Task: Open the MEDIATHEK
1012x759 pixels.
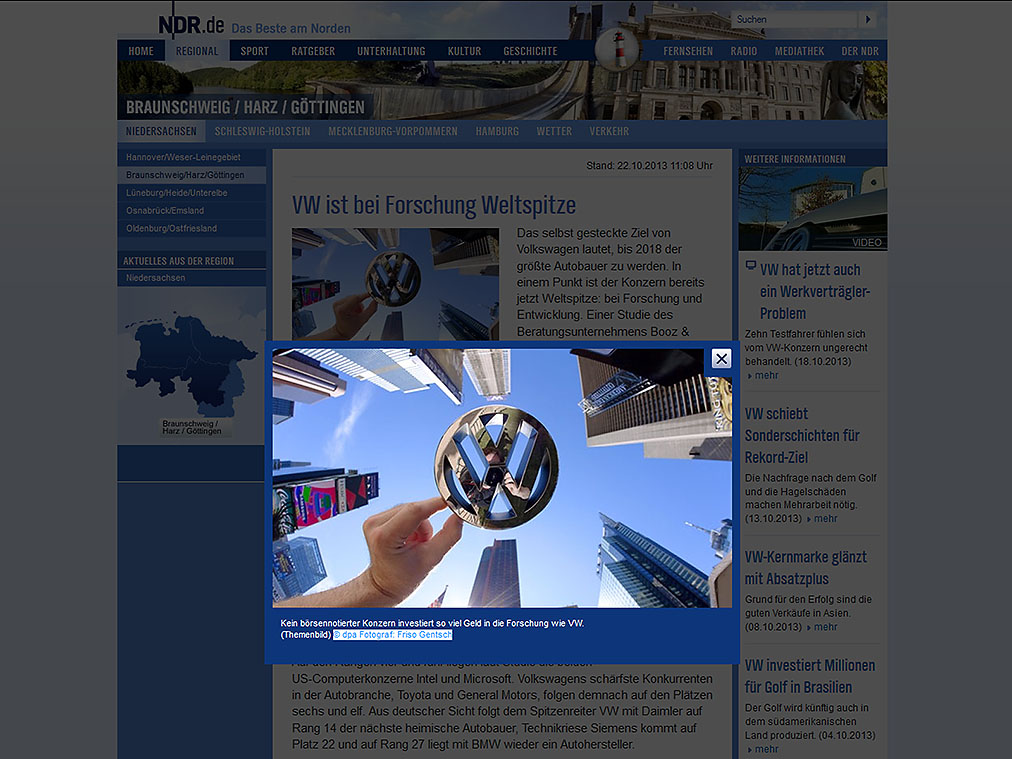Action: 799,51
